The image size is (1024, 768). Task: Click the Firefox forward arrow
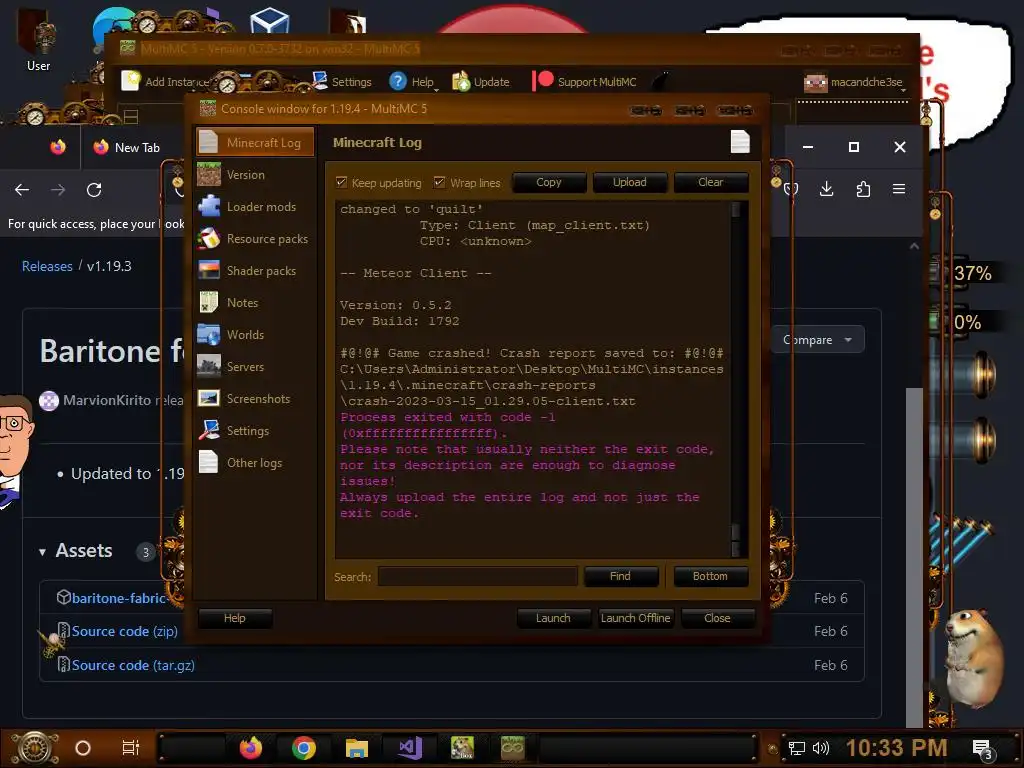coord(58,189)
